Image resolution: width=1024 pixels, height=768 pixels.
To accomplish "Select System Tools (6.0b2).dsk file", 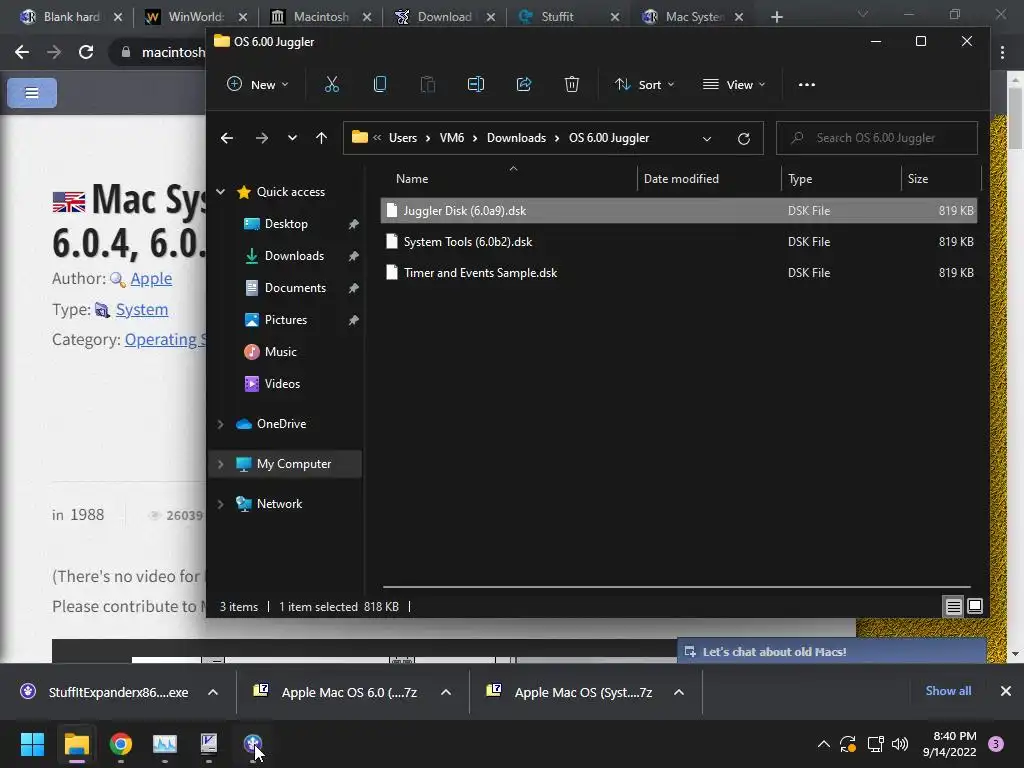I will (x=679, y=242).
